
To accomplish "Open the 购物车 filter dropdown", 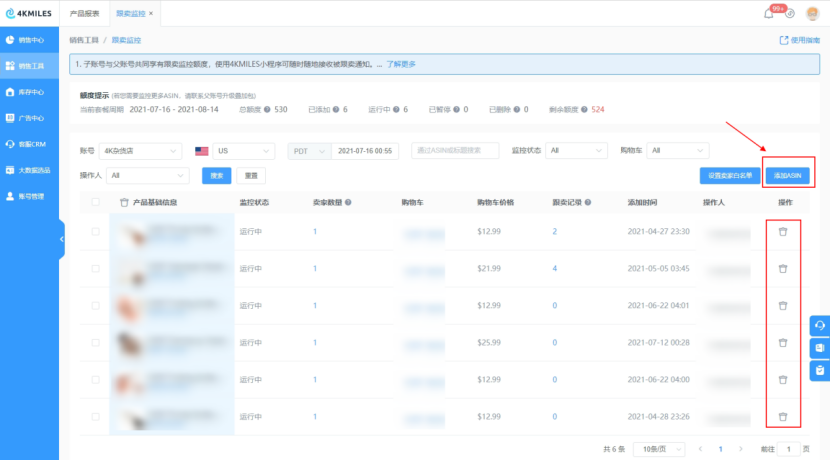I will pyautogui.click(x=677, y=151).
